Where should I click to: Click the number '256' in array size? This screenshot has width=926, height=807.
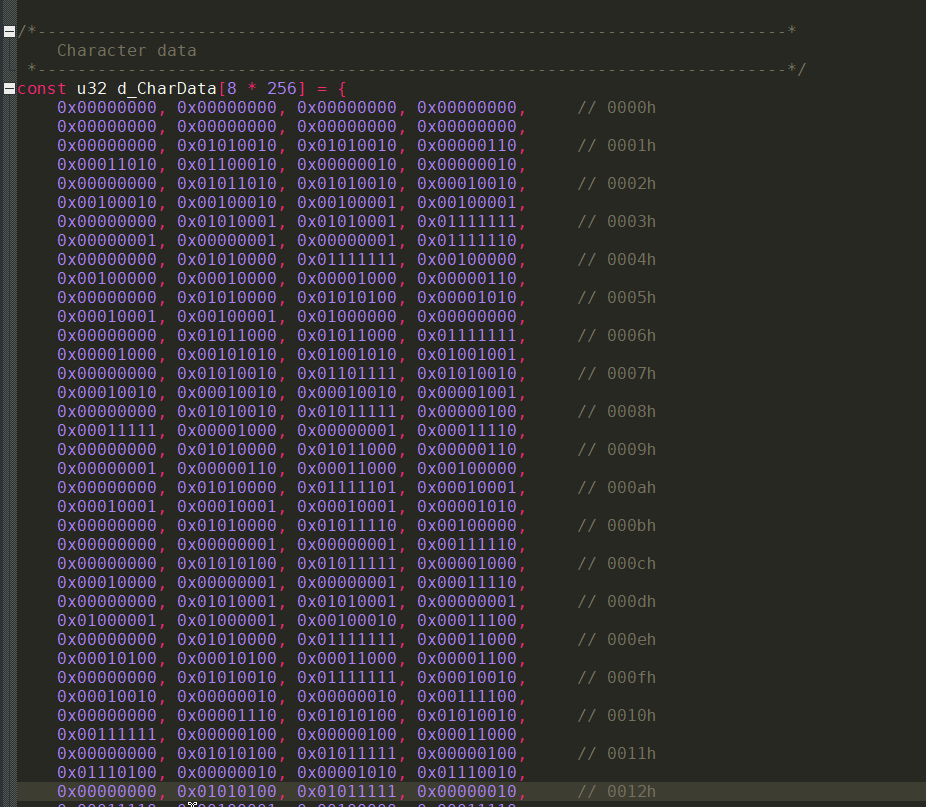(282, 89)
